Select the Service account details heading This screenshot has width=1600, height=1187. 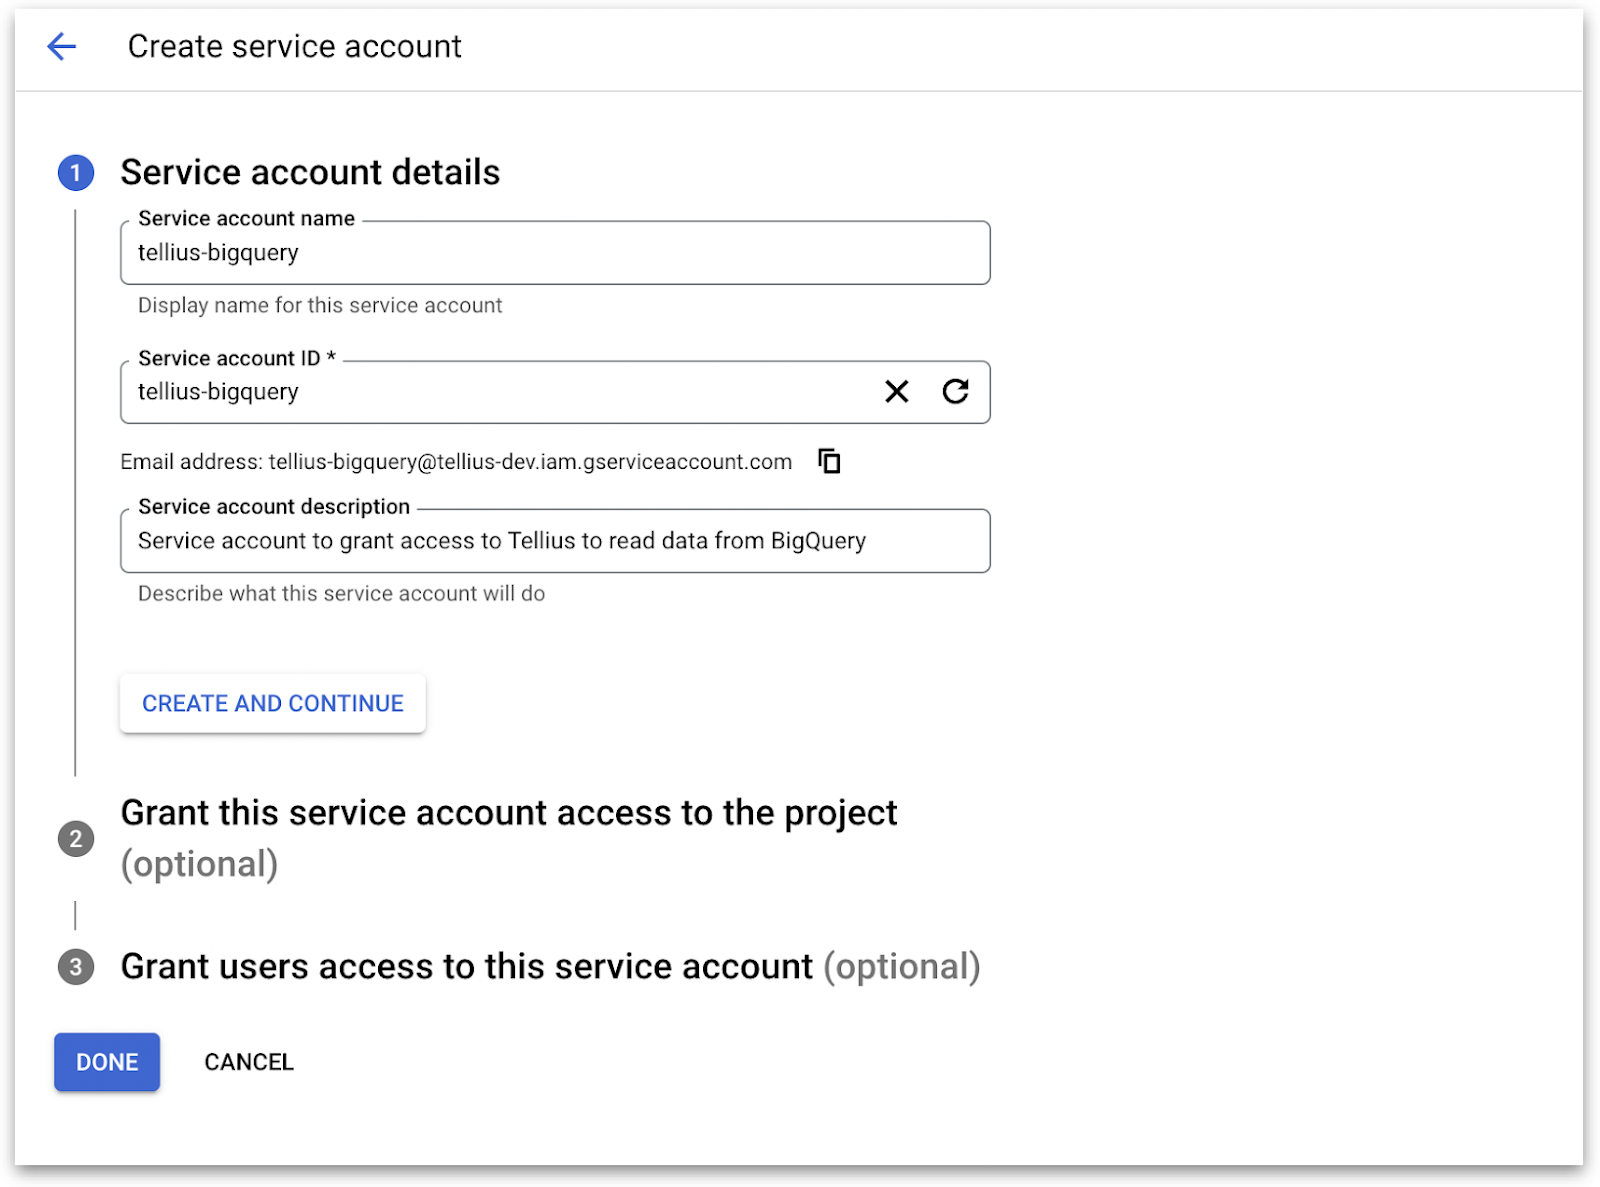310,173
